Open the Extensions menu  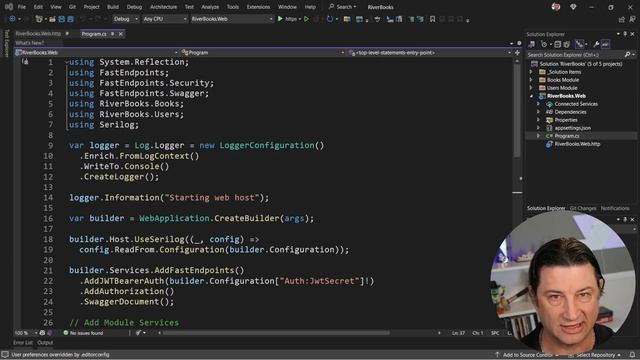tap(258, 7)
